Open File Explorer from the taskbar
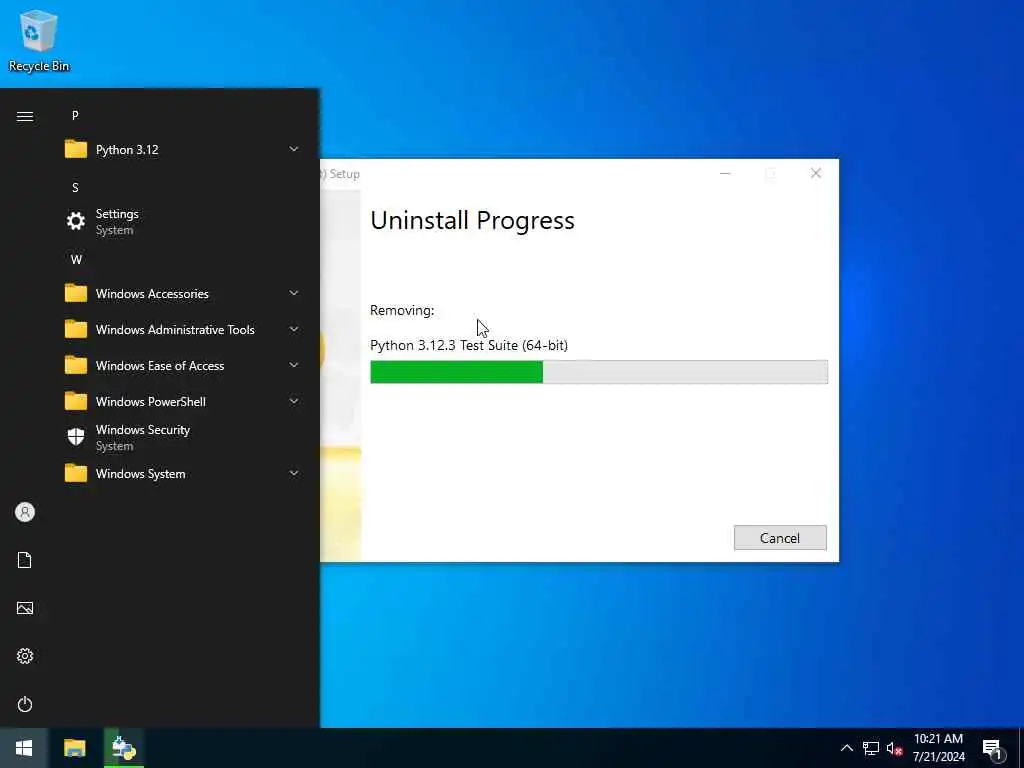This screenshot has width=1024, height=768. pyautogui.click(x=74, y=748)
